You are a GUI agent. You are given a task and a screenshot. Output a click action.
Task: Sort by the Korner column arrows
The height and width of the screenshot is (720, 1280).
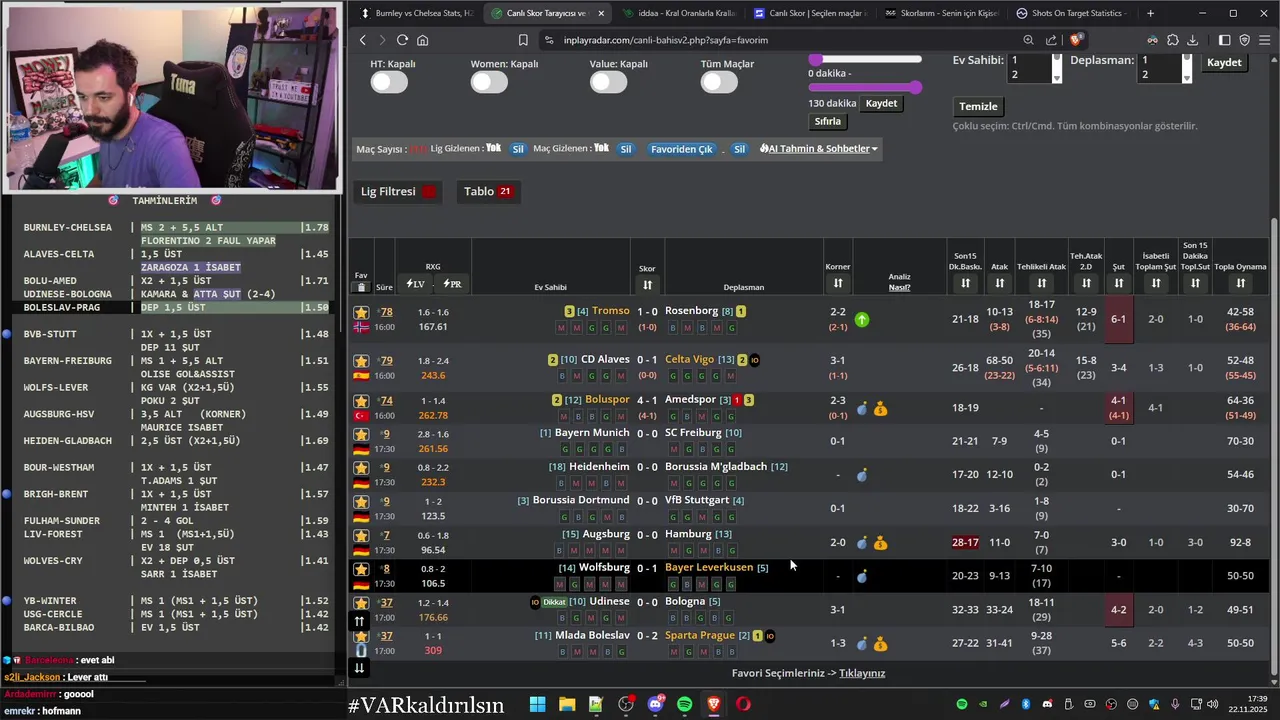(x=838, y=284)
